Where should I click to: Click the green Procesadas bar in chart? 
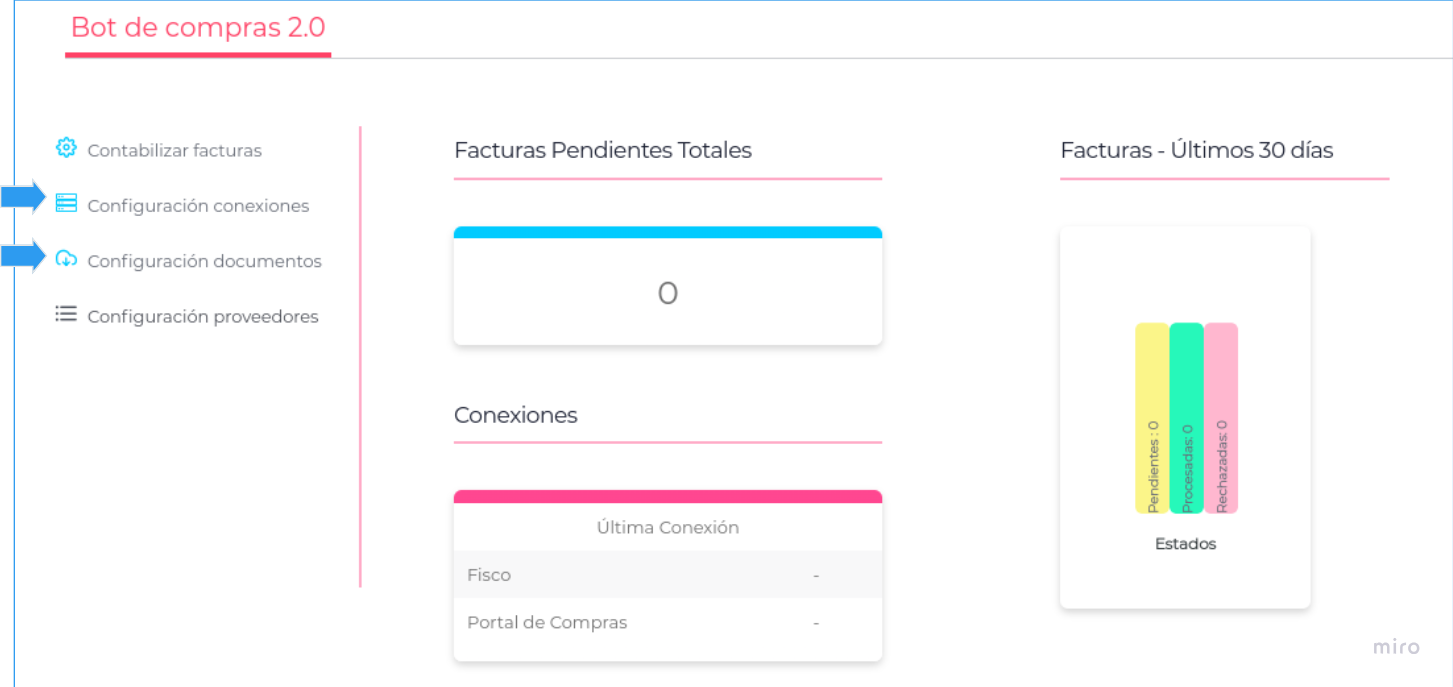coord(1186,418)
